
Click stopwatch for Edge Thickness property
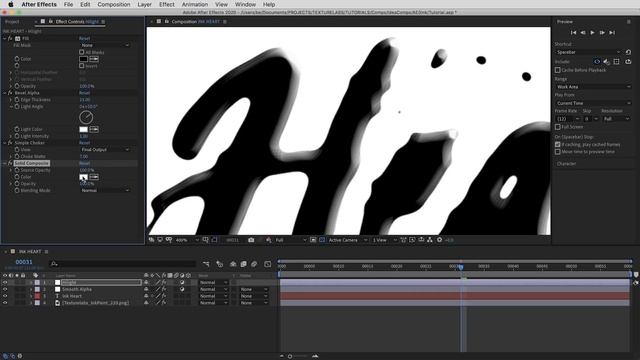click(17, 100)
